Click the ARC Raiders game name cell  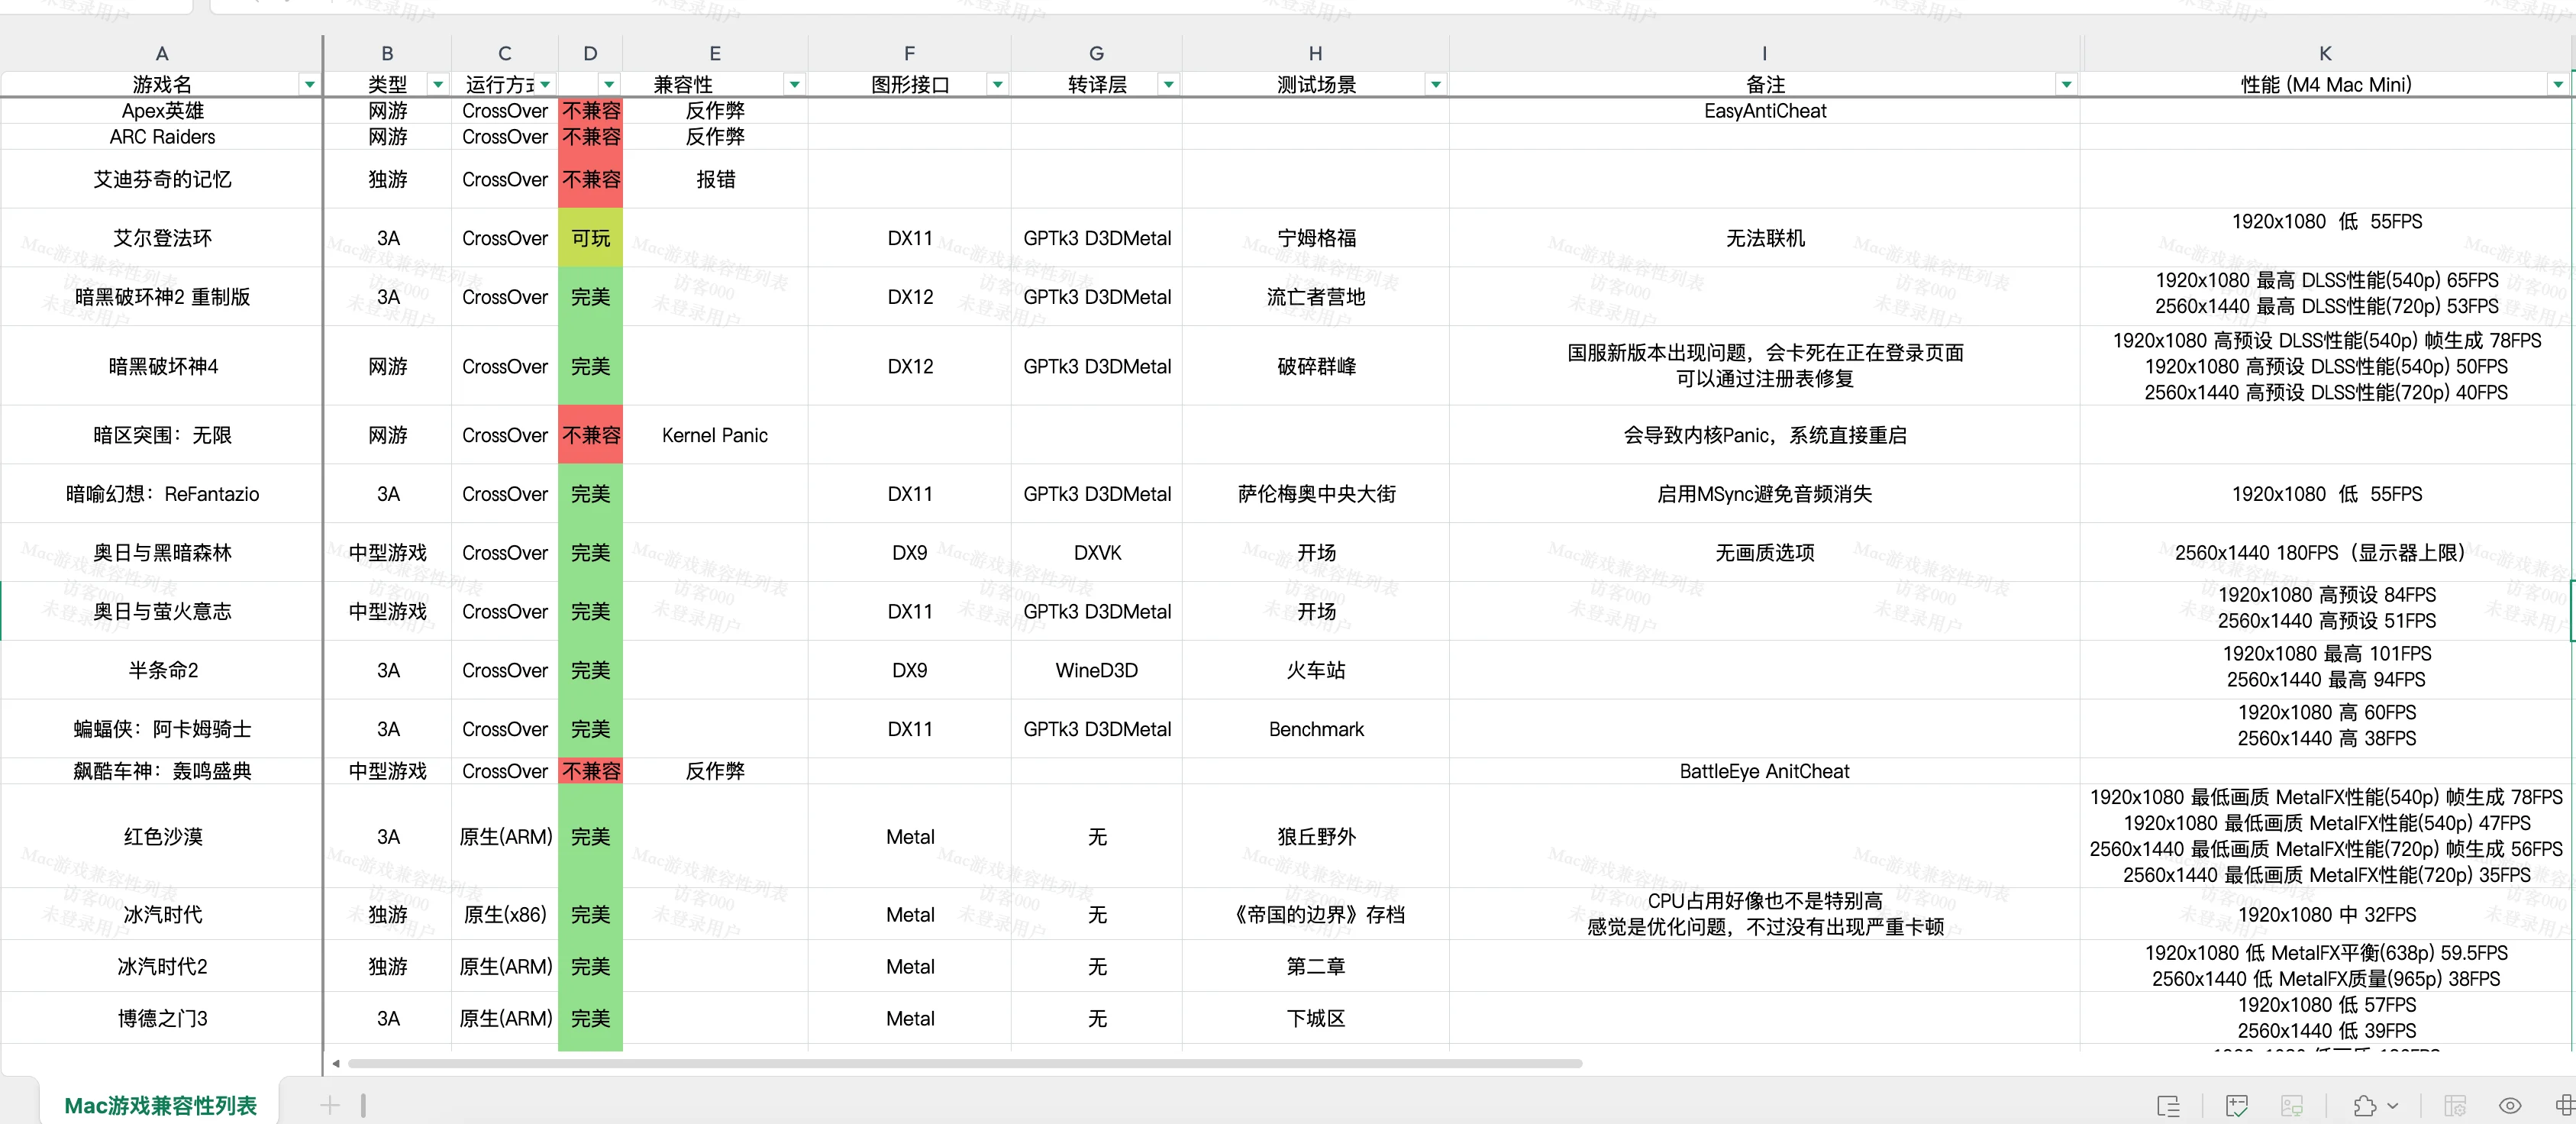tap(162, 137)
